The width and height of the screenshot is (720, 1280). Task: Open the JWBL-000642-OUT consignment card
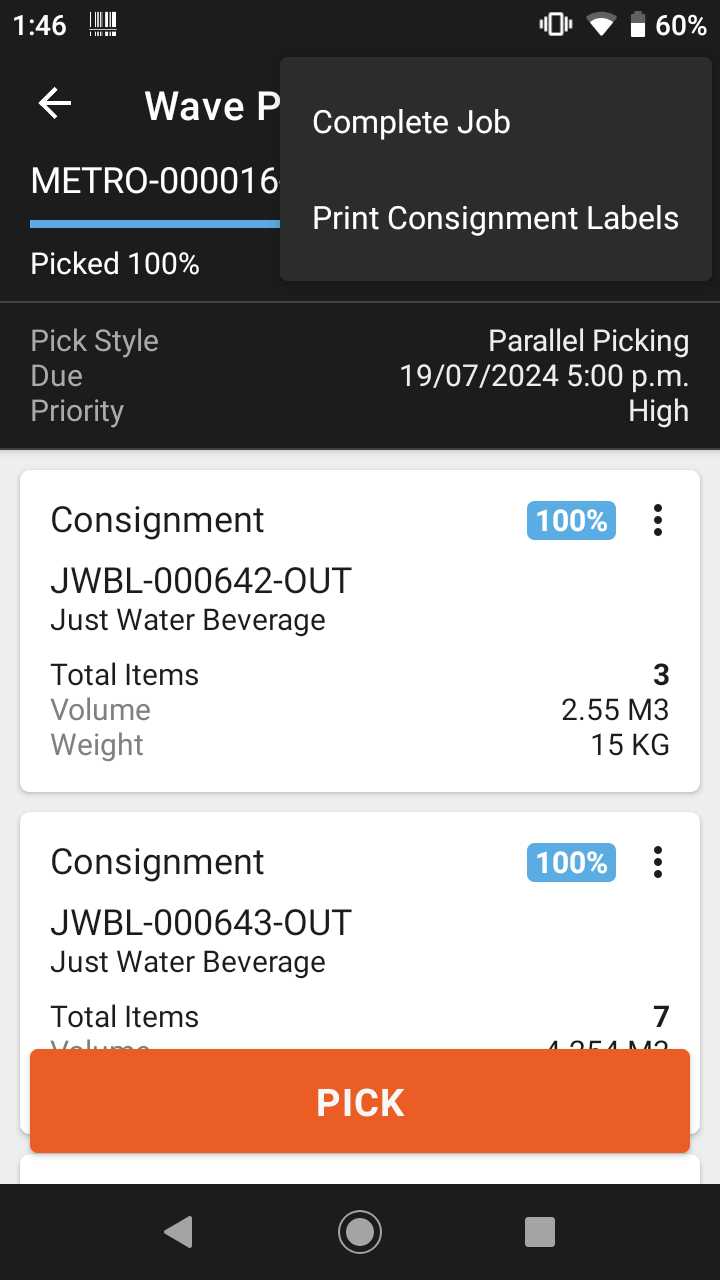click(x=360, y=631)
